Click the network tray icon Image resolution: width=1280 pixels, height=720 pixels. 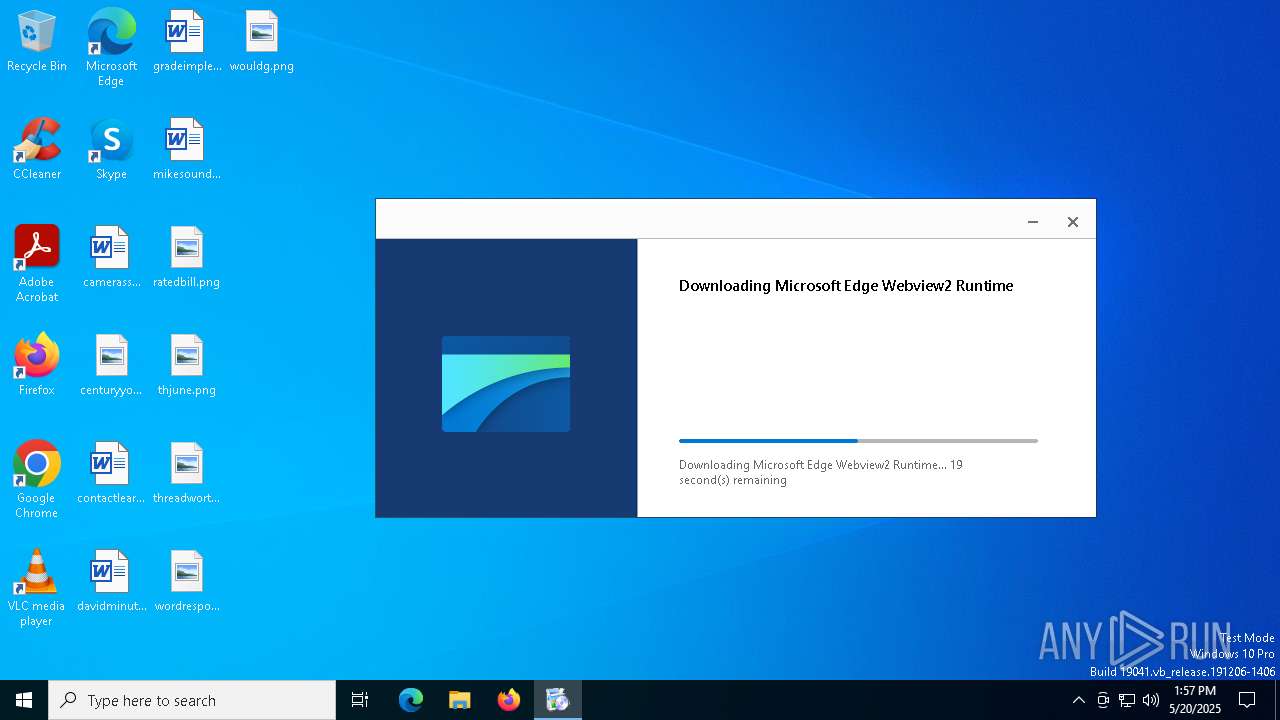1127,700
